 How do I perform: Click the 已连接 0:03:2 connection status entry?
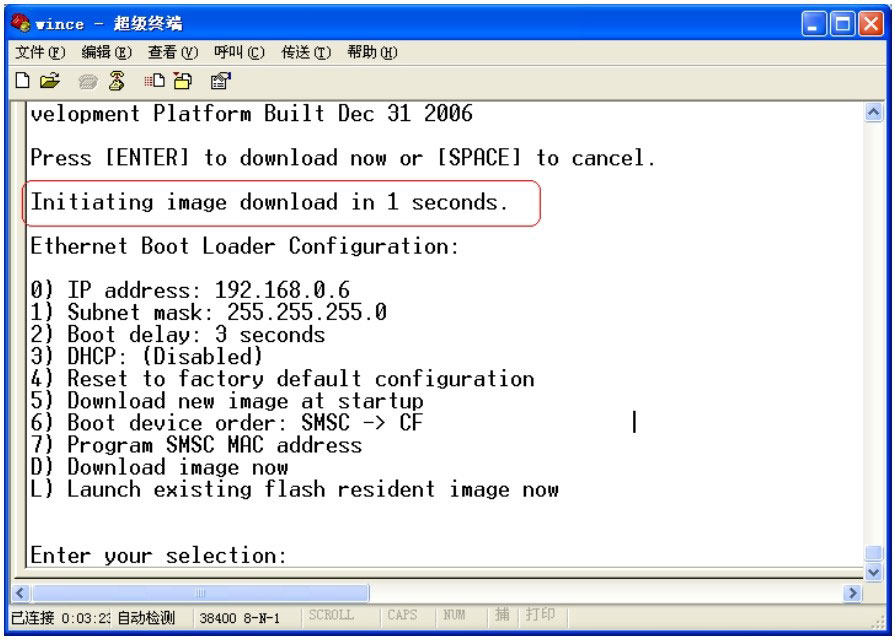61,618
